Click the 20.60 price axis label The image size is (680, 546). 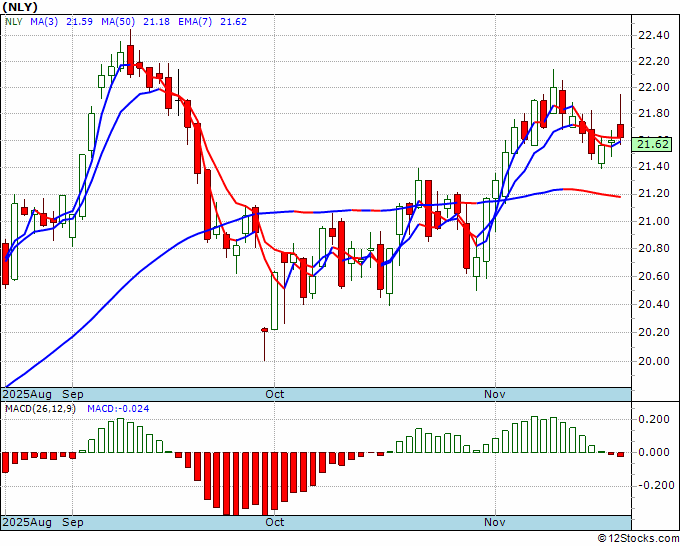[x=654, y=276]
